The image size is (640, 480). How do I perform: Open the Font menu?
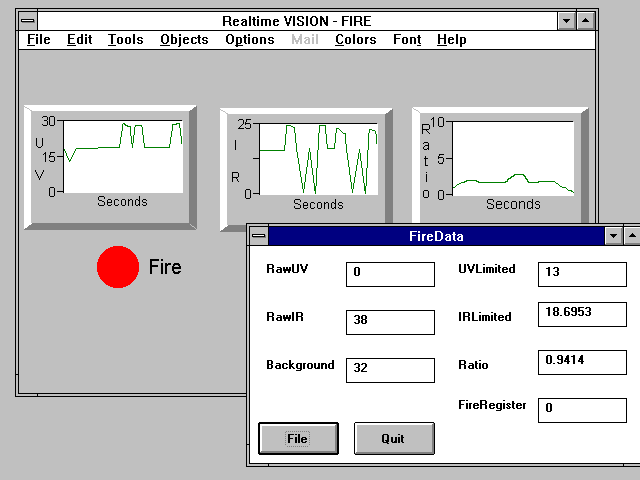click(x=406, y=40)
